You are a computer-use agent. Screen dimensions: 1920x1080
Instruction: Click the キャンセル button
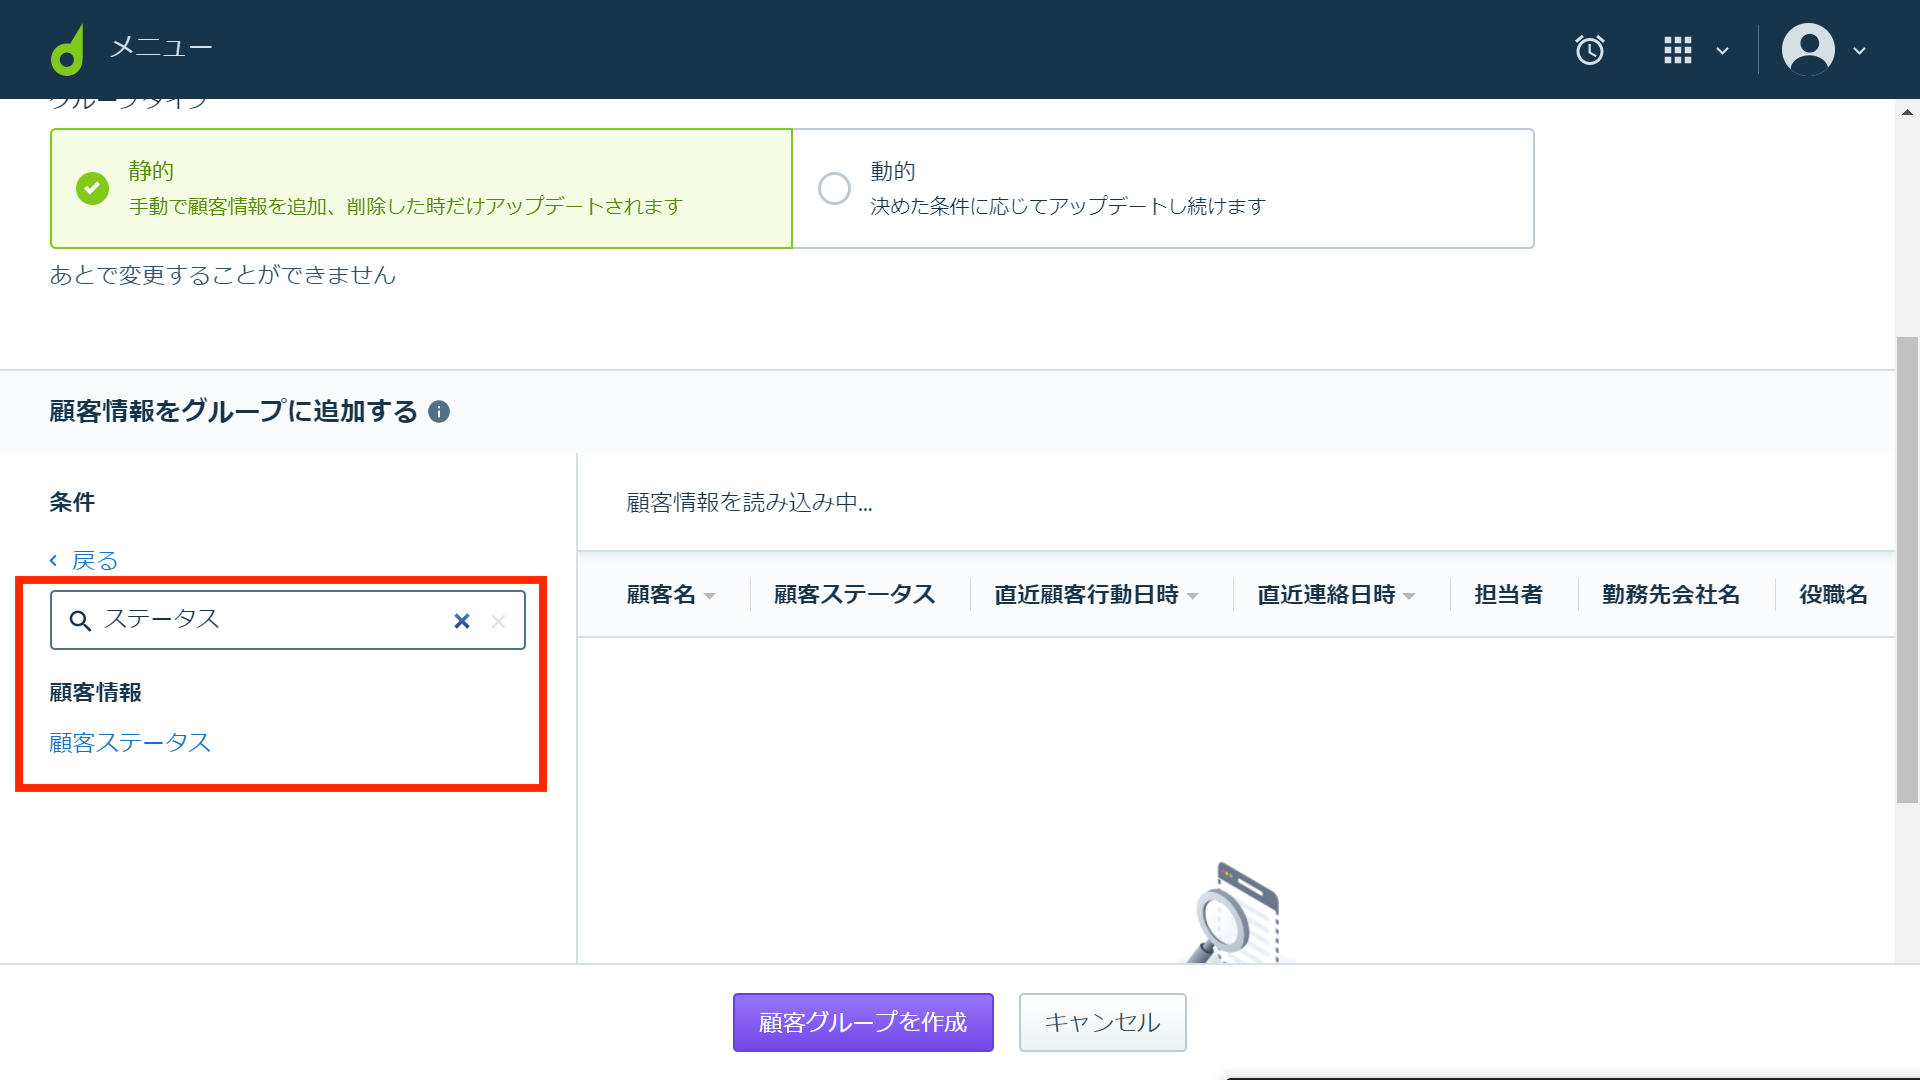[x=1102, y=1022]
